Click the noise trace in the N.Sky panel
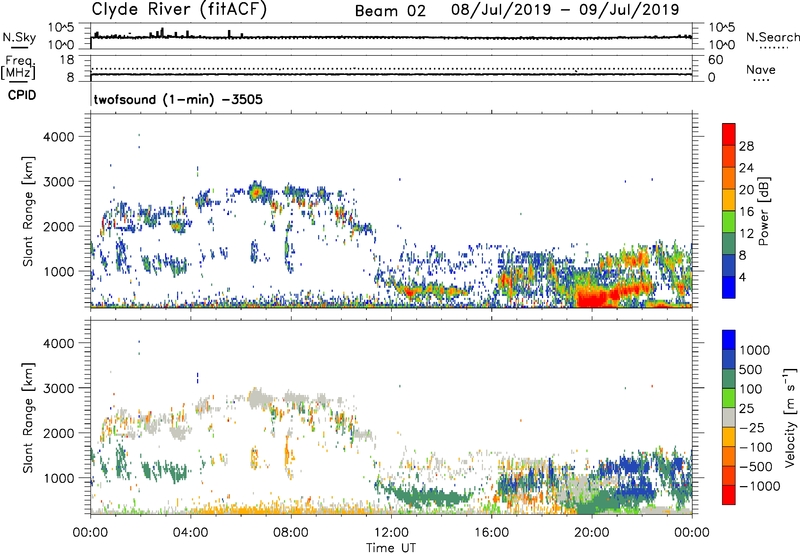800x554 pixels. 391,37
